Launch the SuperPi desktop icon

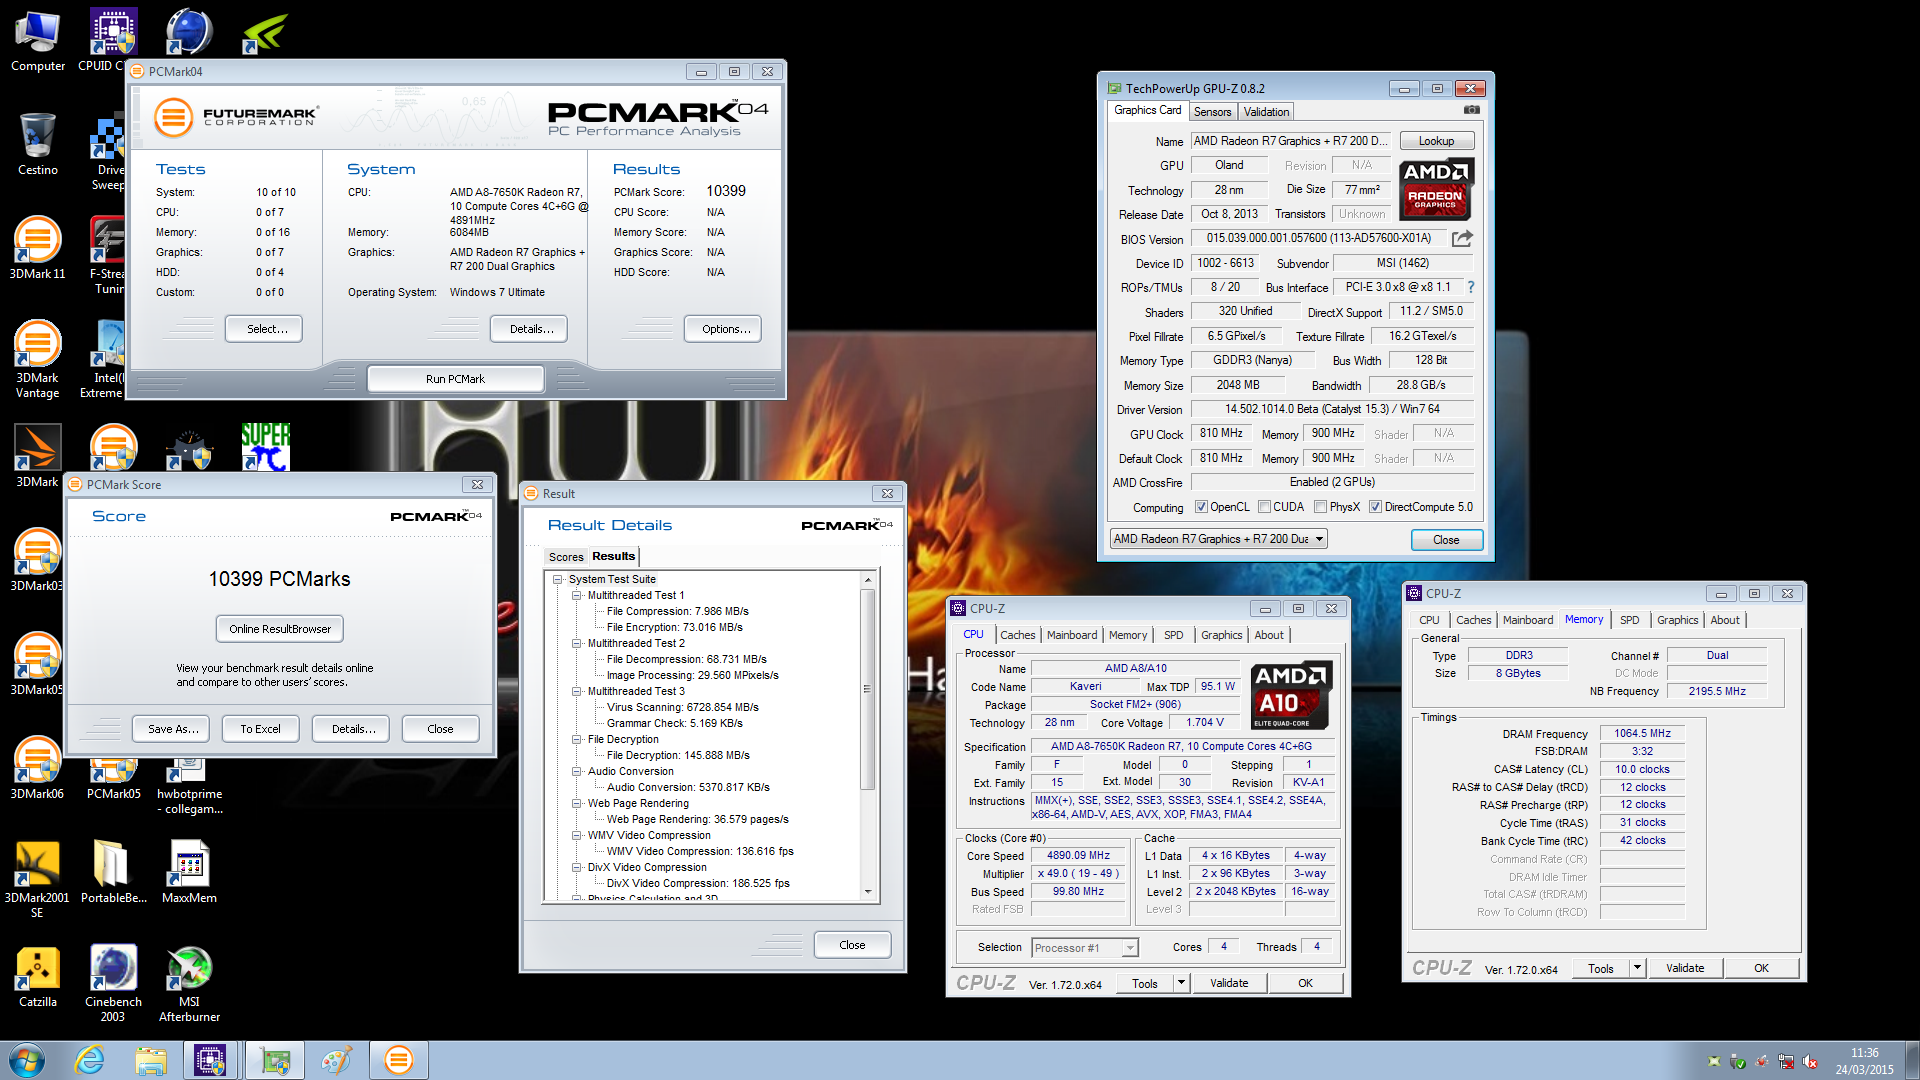click(x=265, y=446)
